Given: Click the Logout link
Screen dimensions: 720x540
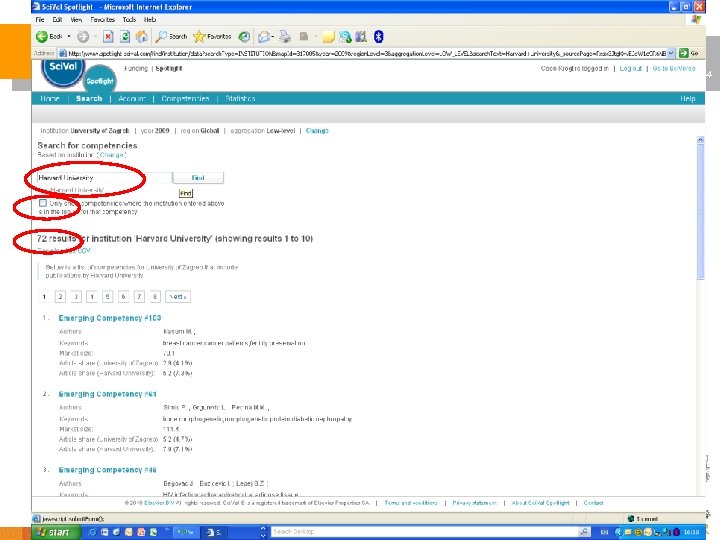Looking at the screenshot, I should pyautogui.click(x=630, y=68).
